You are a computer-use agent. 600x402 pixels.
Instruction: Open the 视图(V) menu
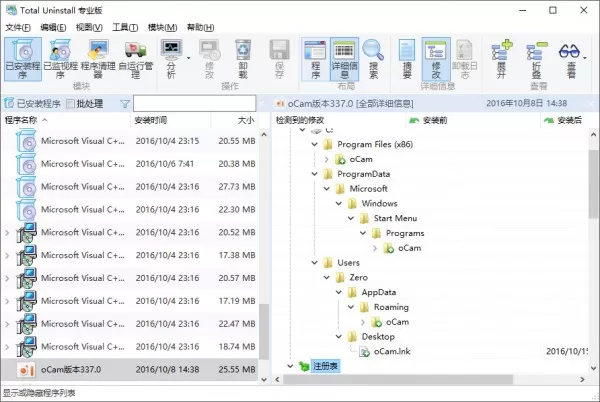[x=89, y=27]
